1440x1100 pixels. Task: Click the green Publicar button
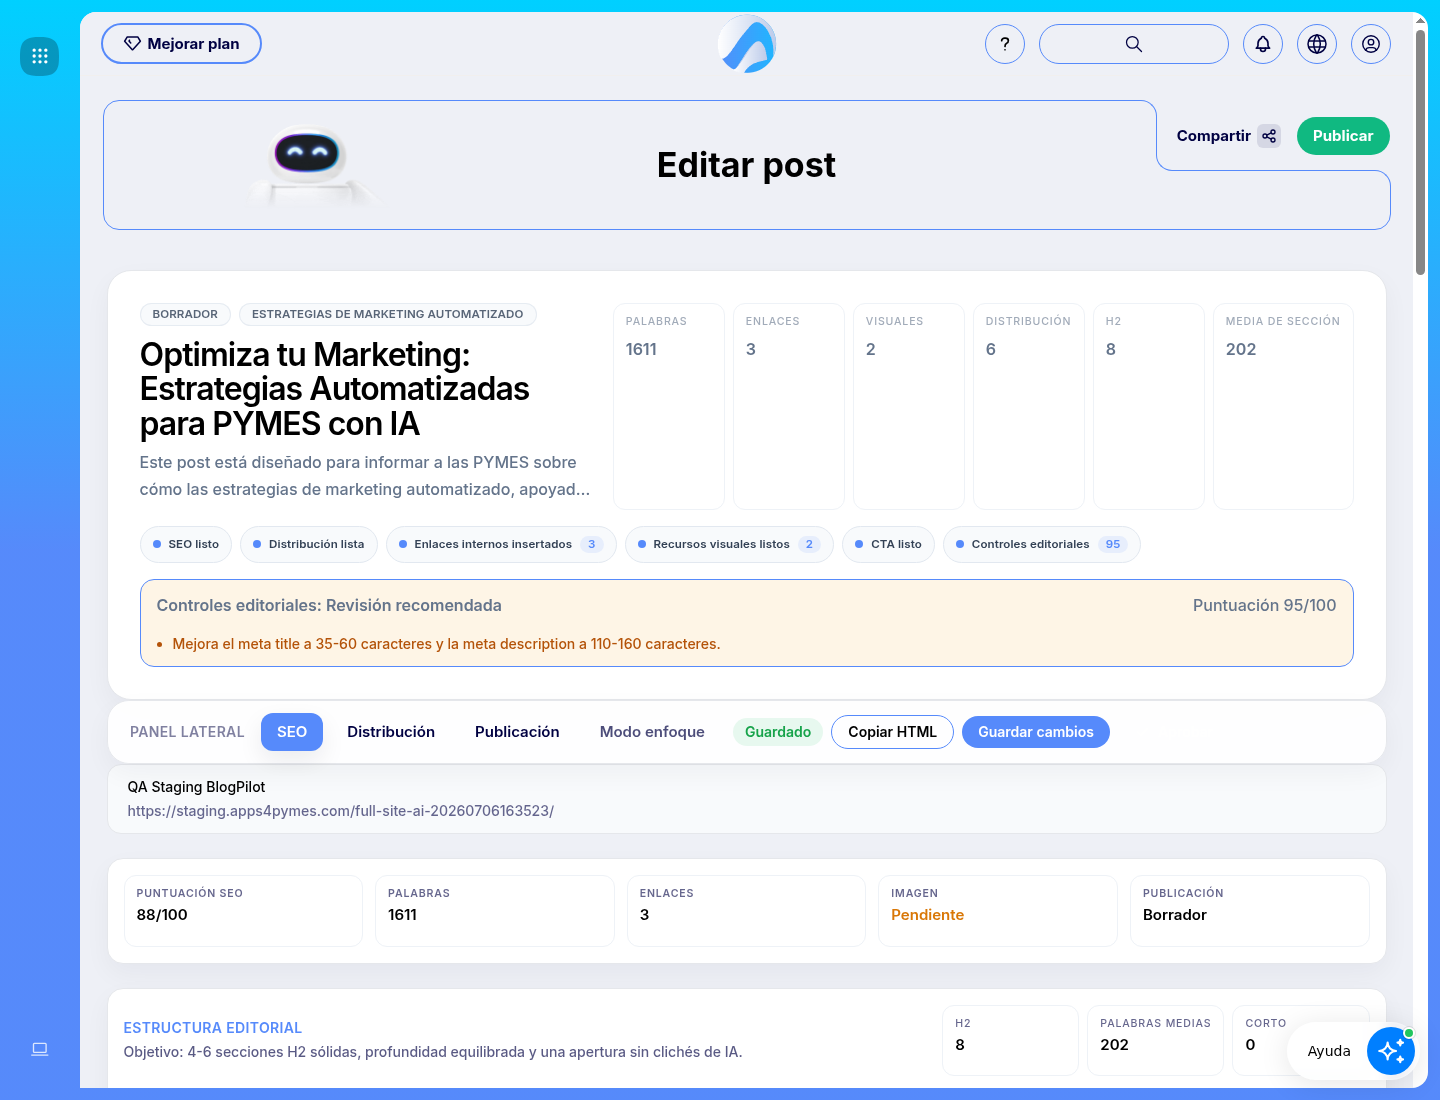click(1343, 136)
